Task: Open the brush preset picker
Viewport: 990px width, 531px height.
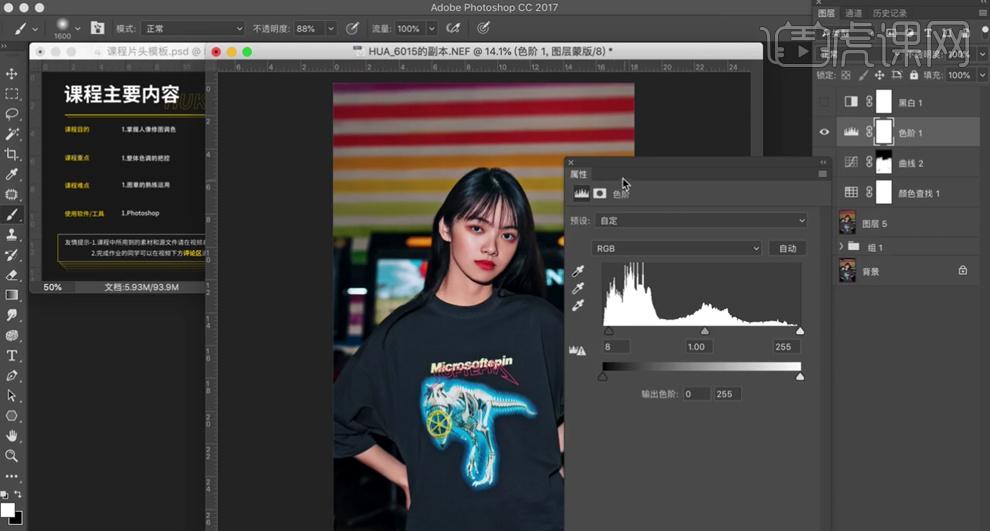Action: [x=77, y=28]
